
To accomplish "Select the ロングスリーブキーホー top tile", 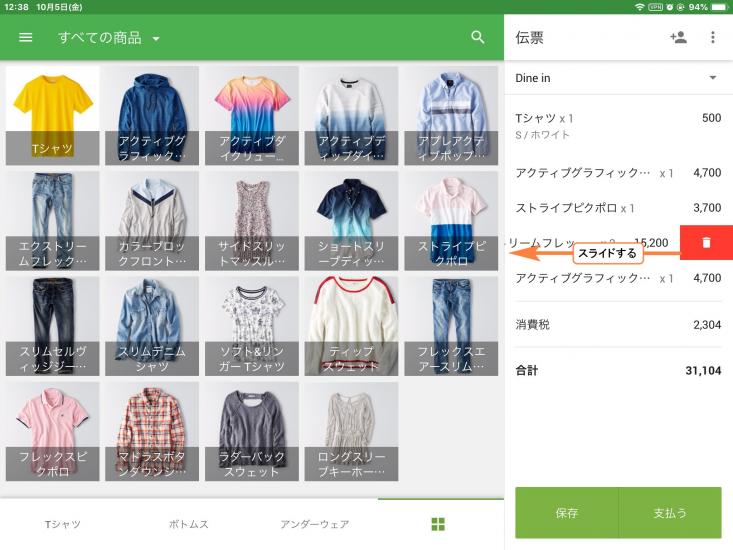I will pos(351,431).
